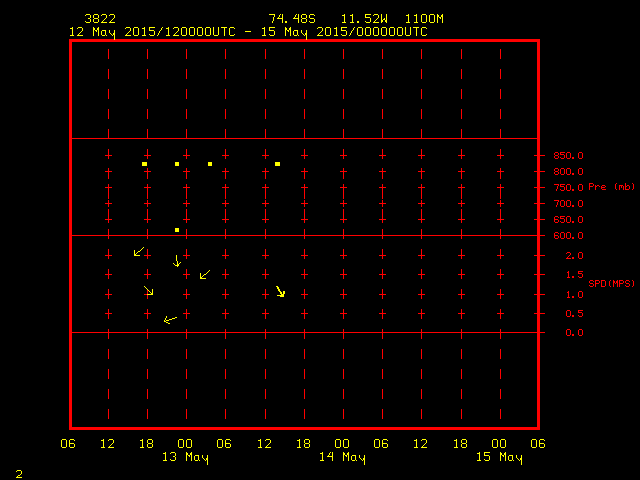
Task: Click the 00 hour label above 13 May
Action: (185, 444)
